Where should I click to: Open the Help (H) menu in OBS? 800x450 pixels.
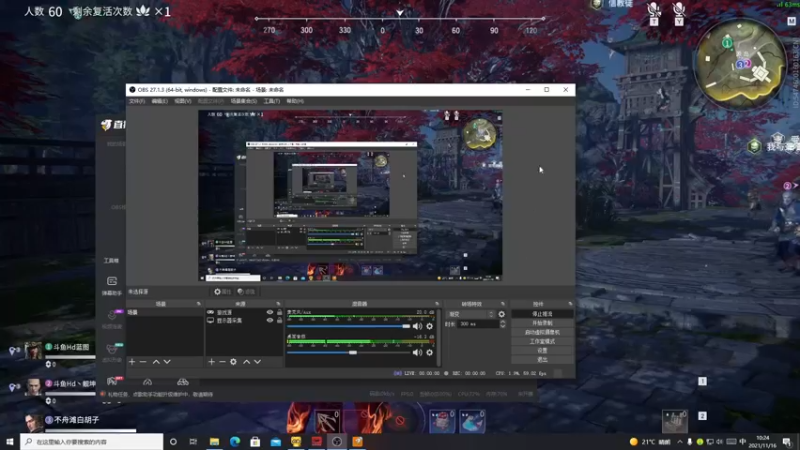[x=295, y=101]
